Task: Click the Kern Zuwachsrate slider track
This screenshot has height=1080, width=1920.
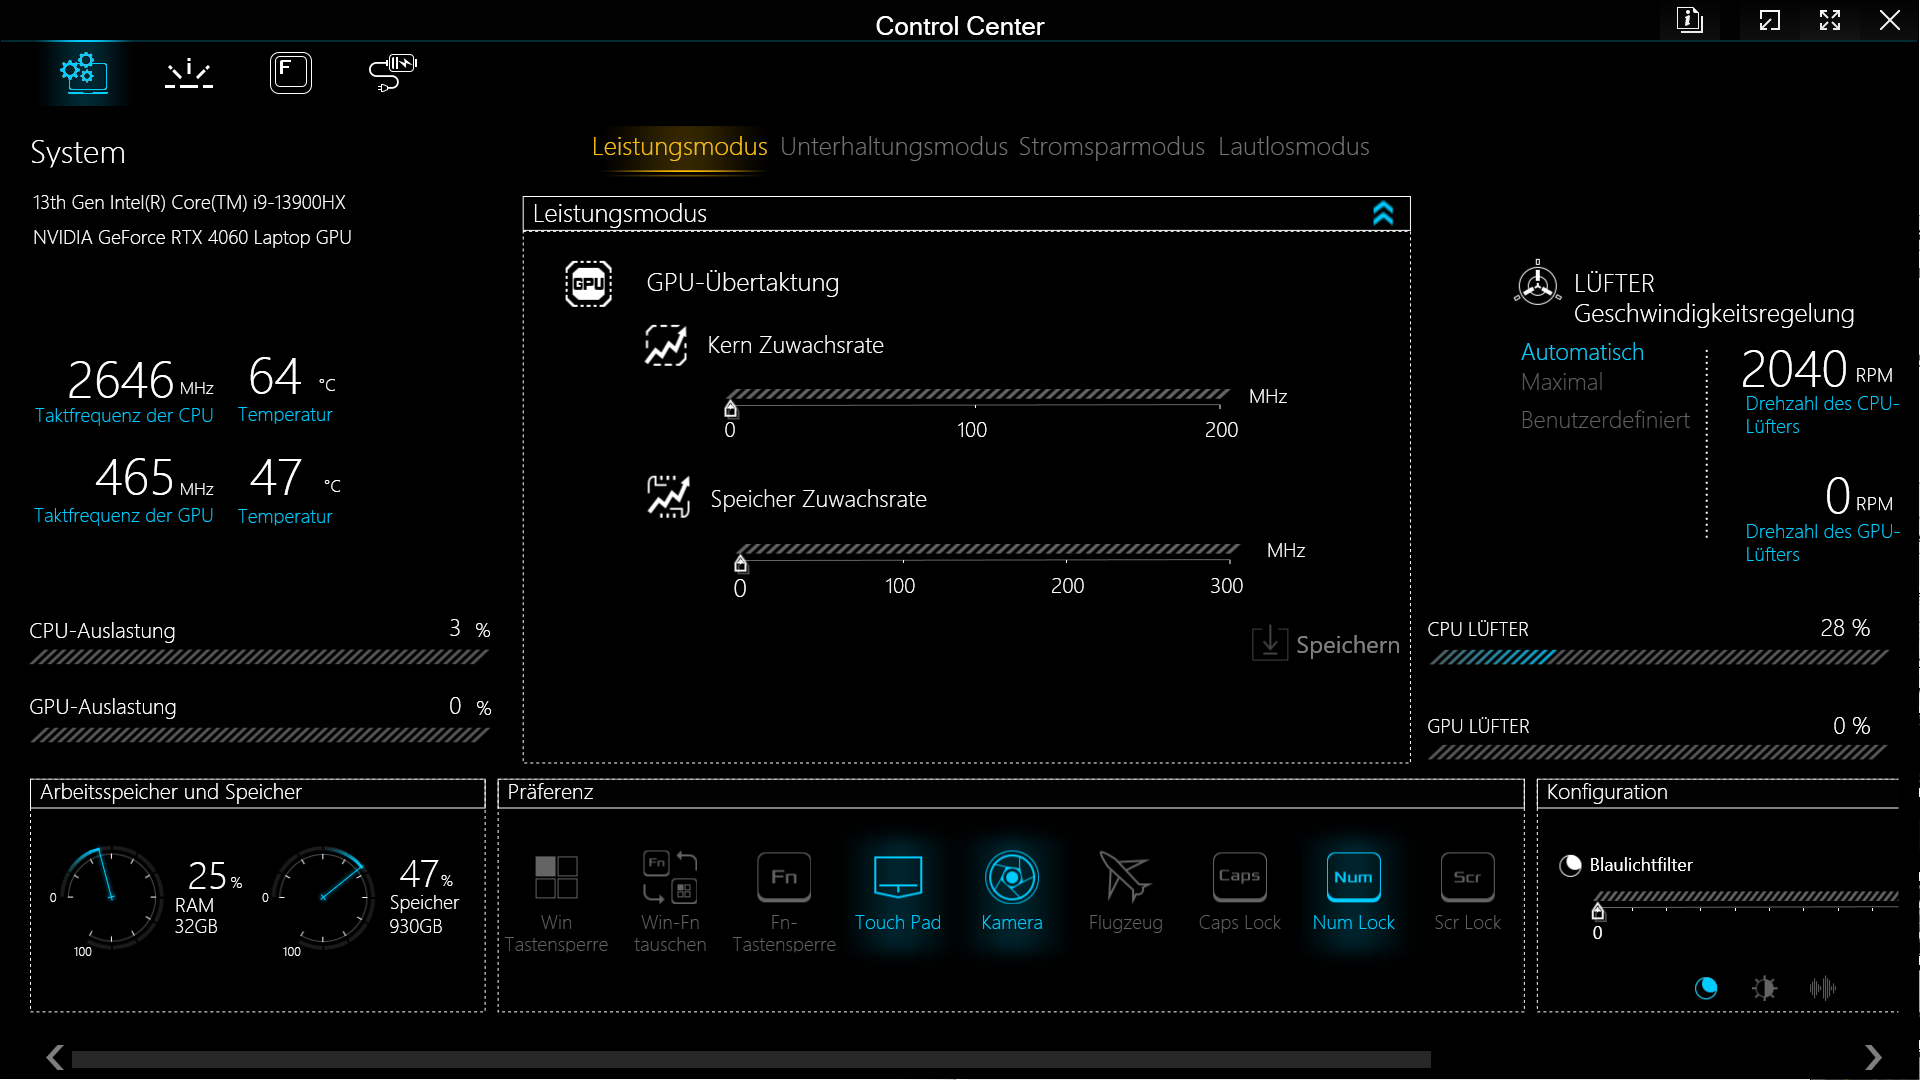Action: [x=975, y=395]
